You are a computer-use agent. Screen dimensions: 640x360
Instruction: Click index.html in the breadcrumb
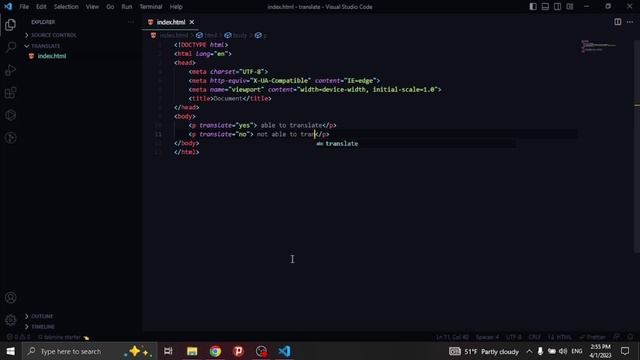click(x=173, y=36)
